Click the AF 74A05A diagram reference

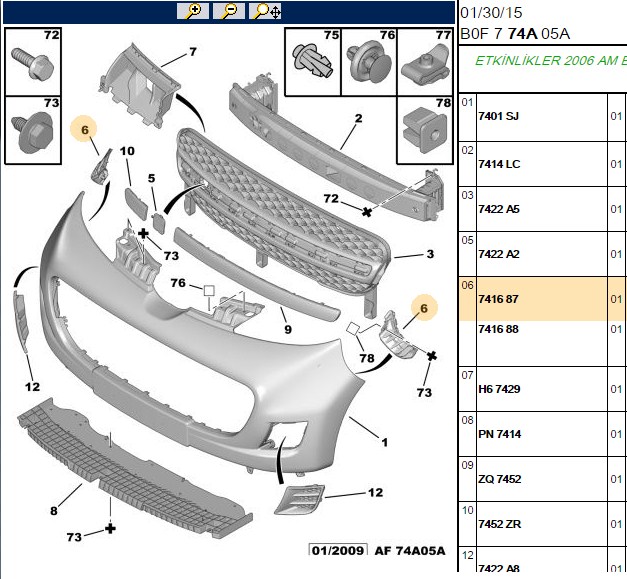pos(410,551)
